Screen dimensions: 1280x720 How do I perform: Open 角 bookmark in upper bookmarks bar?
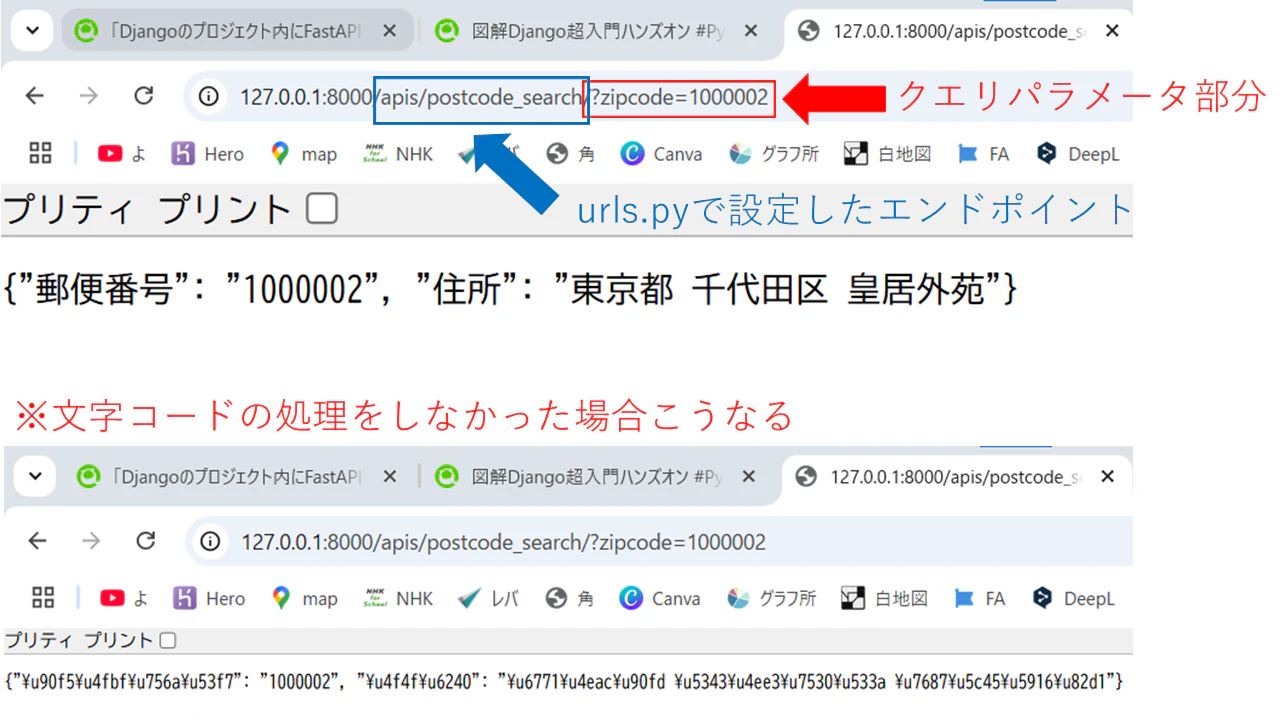point(571,154)
